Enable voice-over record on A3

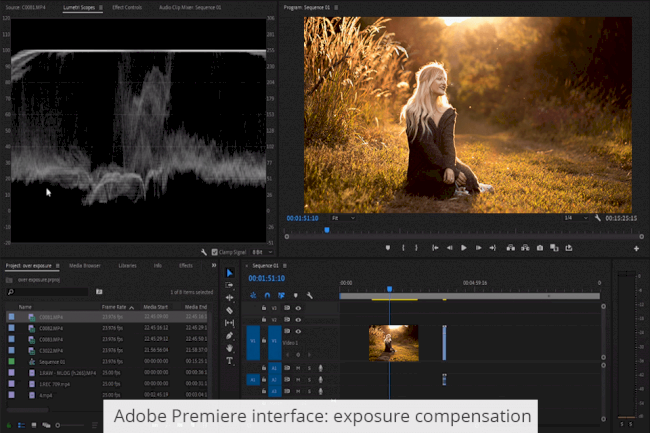coord(320,391)
